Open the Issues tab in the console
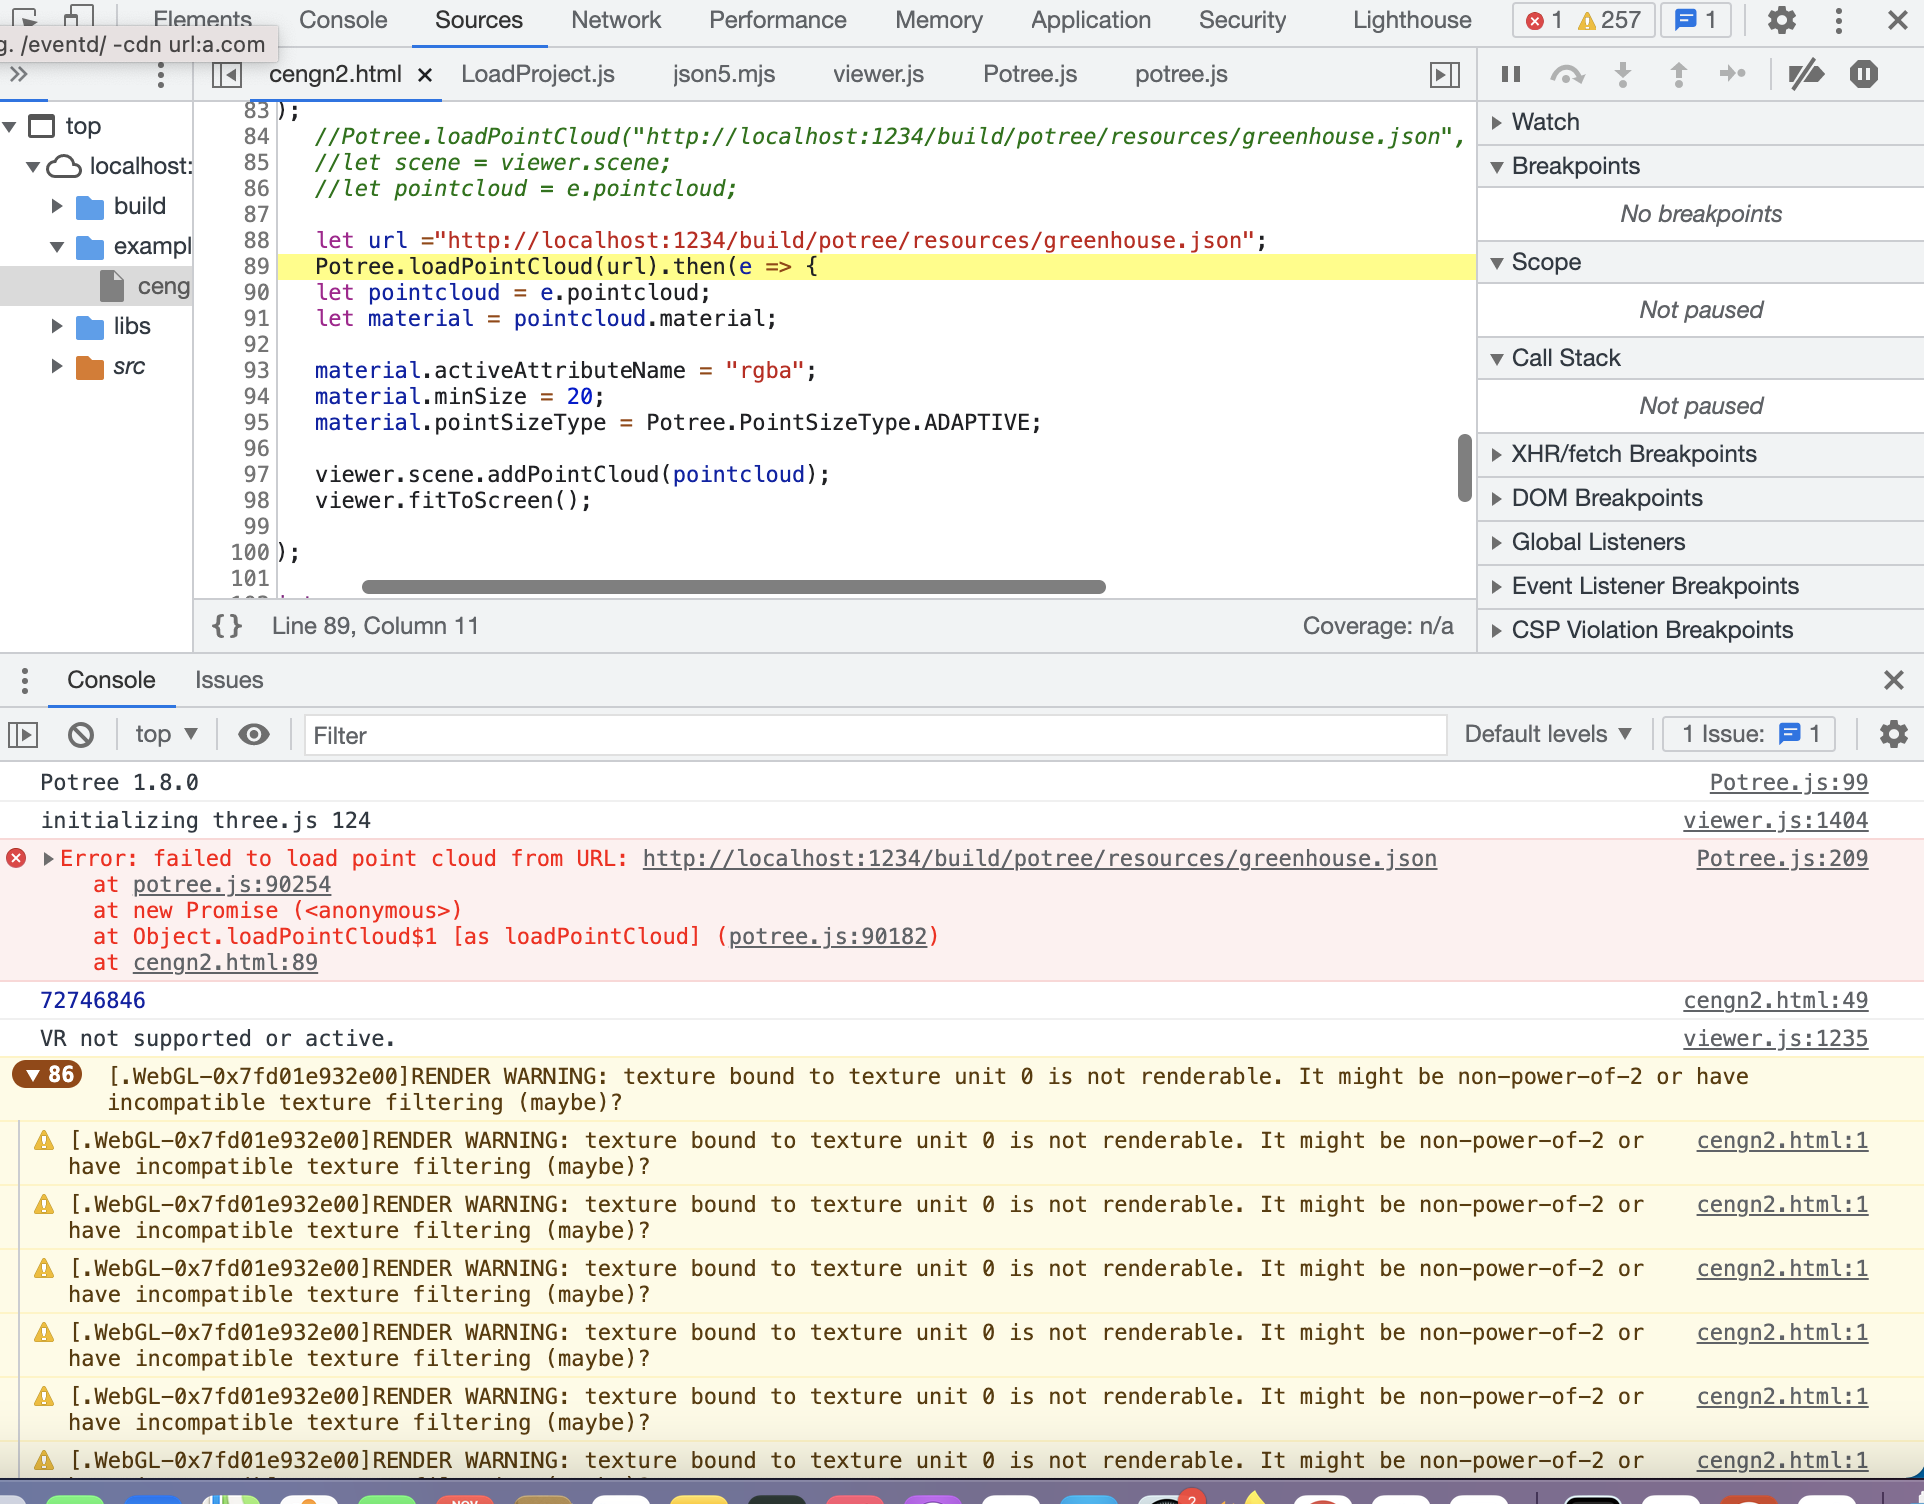The height and width of the screenshot is (1504, 1924). point(228,680)
